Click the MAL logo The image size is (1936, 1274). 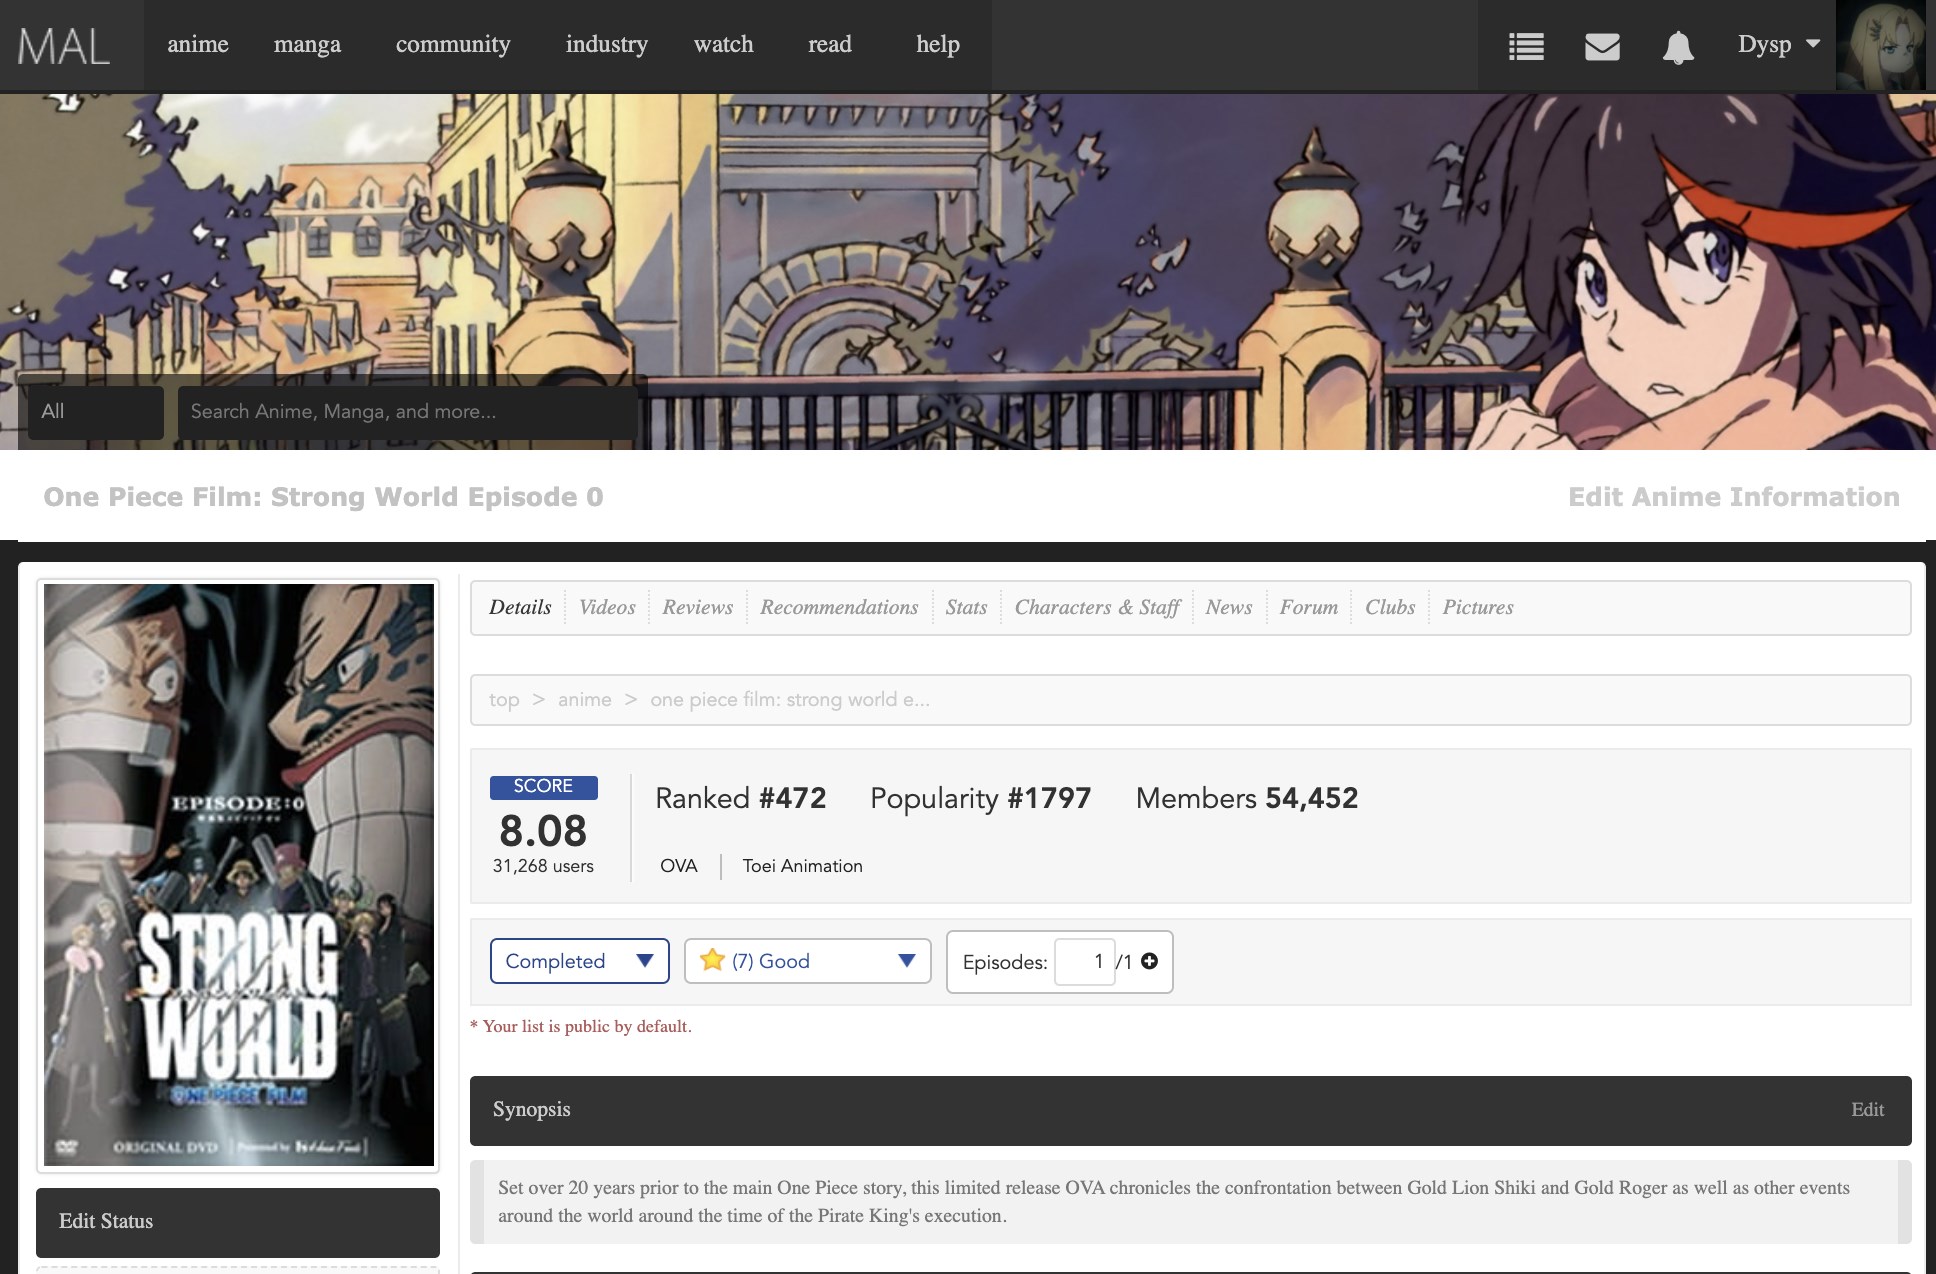(x=64, y=46)
